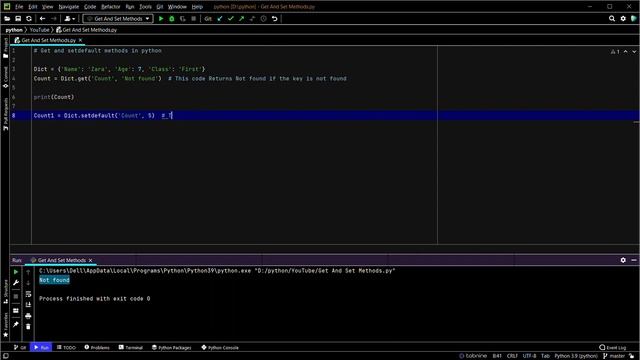
Task: Close the Get And Set Methods.py editor tab
Action: (x=80, y=40)
